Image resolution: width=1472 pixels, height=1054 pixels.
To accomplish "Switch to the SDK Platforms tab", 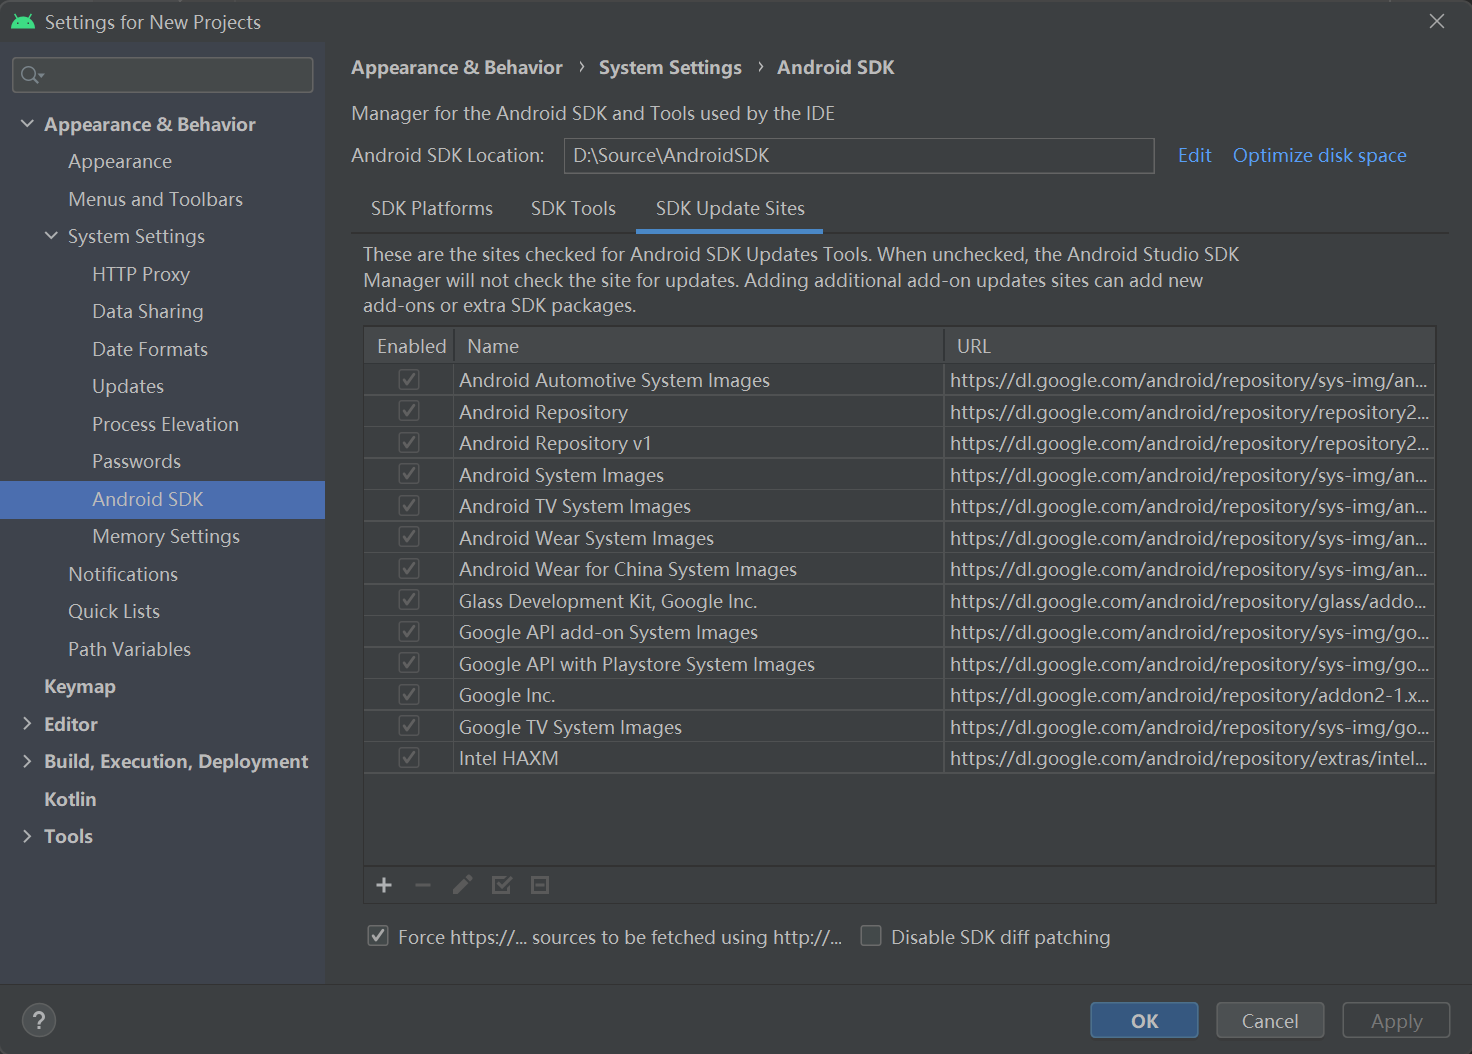I will click(431, 208).
